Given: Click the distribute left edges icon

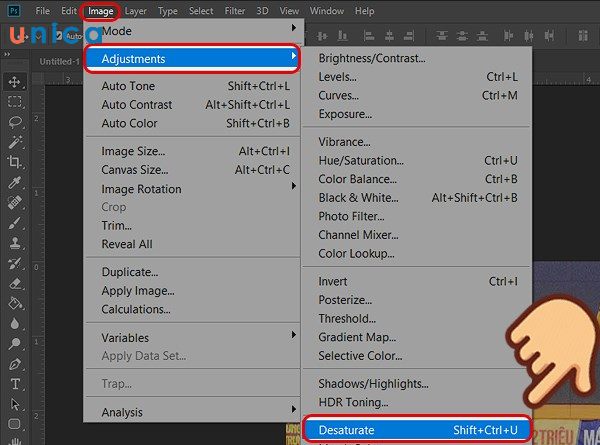Looking at the screenshot, I should 509,36.
